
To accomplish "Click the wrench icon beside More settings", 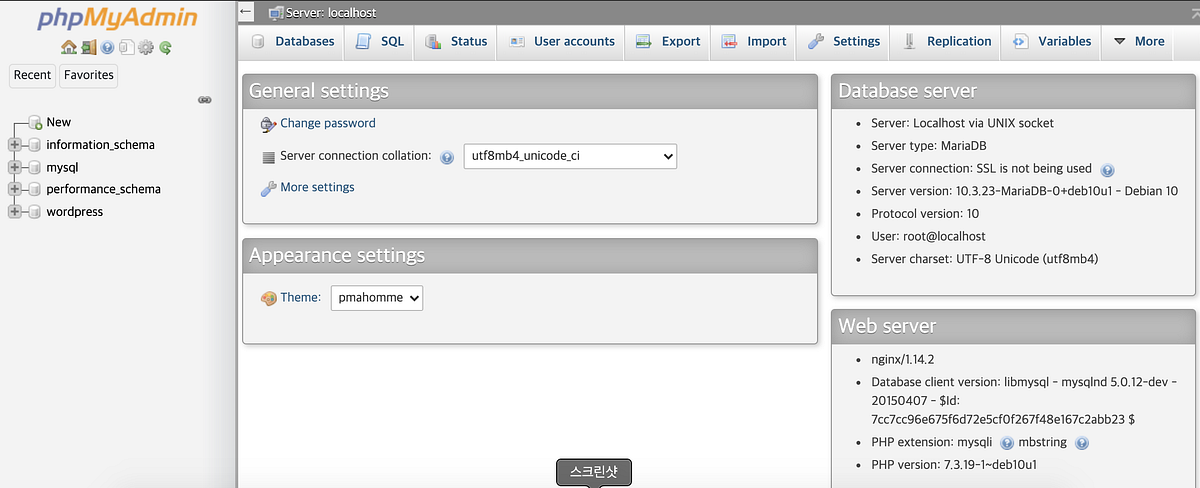I will pyautogui.click(x=268, y=188).
